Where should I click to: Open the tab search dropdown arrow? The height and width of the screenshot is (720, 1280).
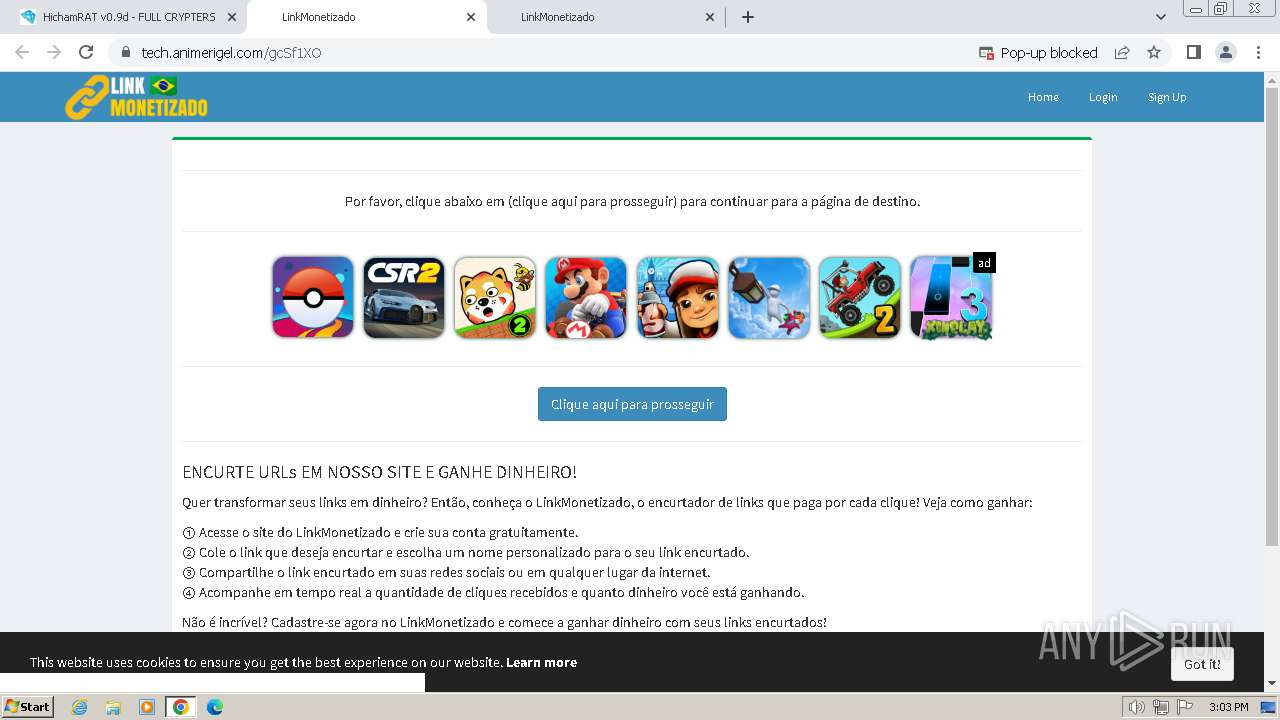click(1160, 17)
